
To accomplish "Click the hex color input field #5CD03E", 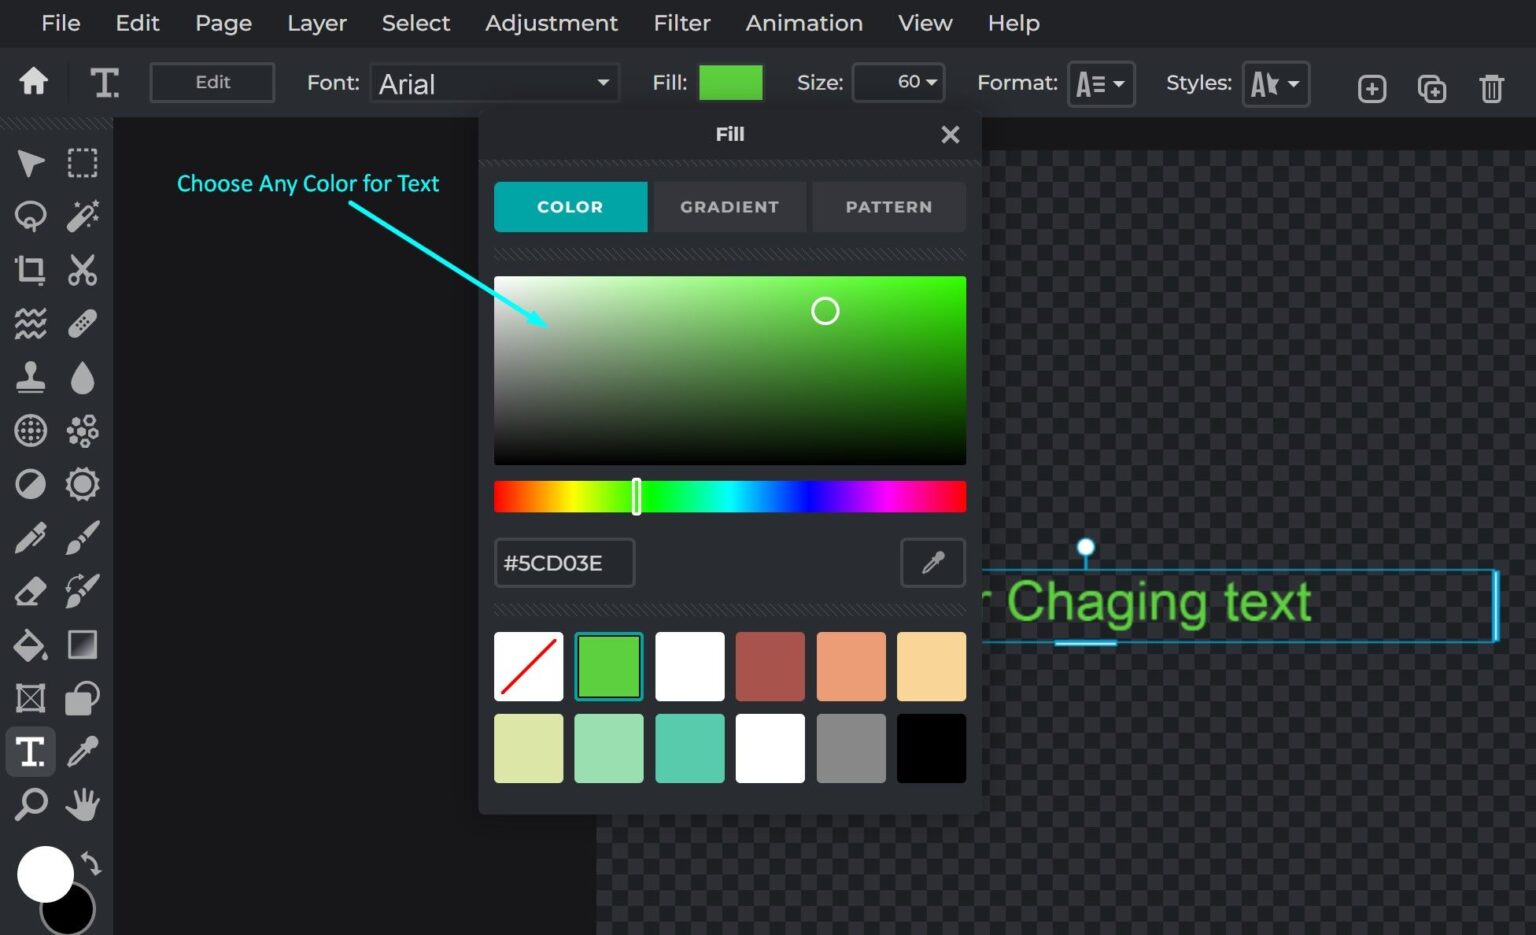I will pyautogui.click(x=564, y=563).
